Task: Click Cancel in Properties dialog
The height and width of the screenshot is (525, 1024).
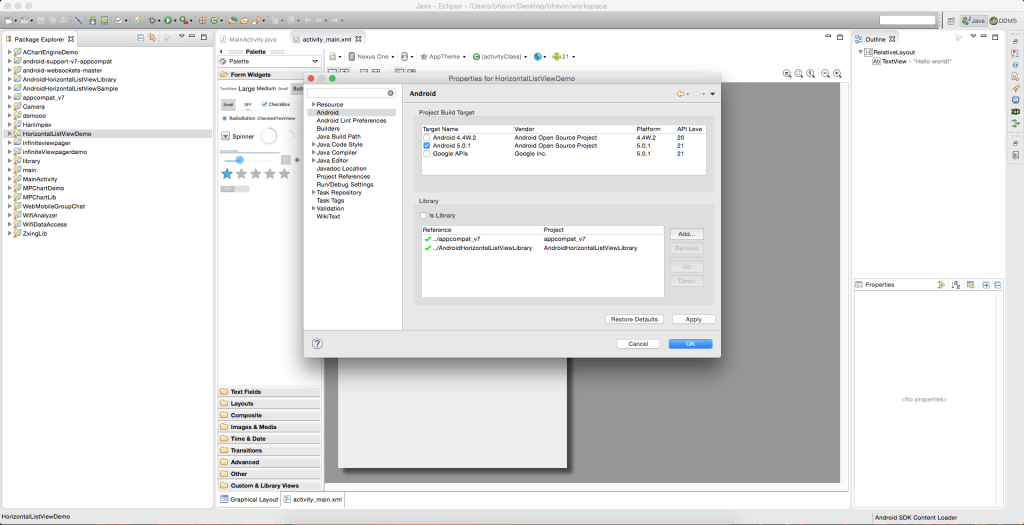Action: [x=638, y=343]
